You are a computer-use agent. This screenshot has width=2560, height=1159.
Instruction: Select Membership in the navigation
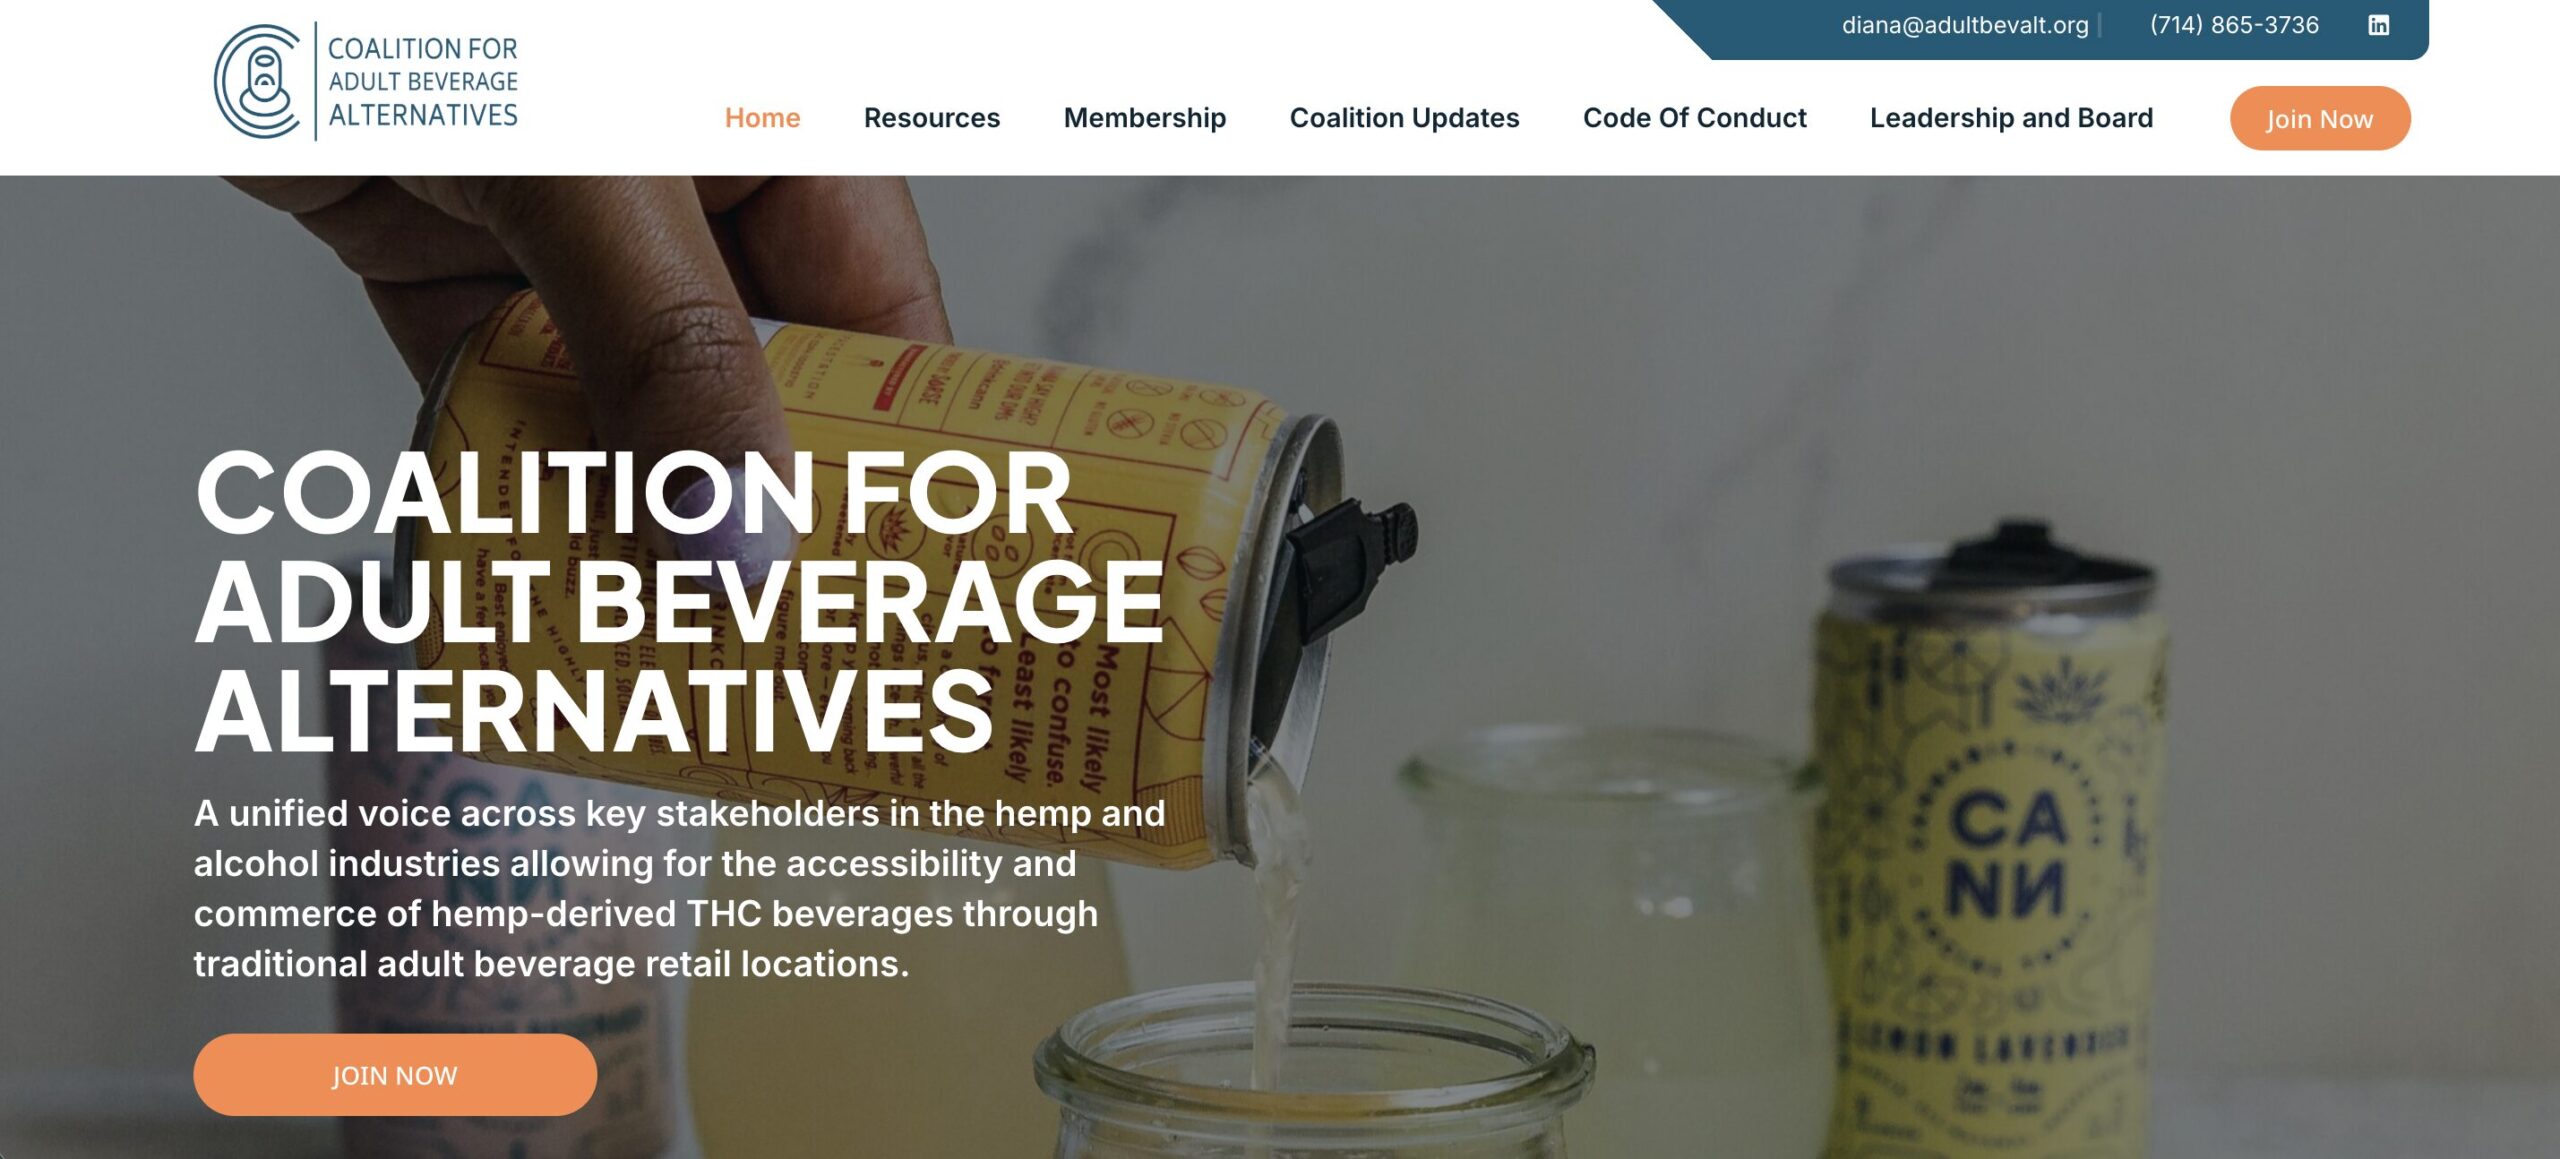coord(1144,118)
